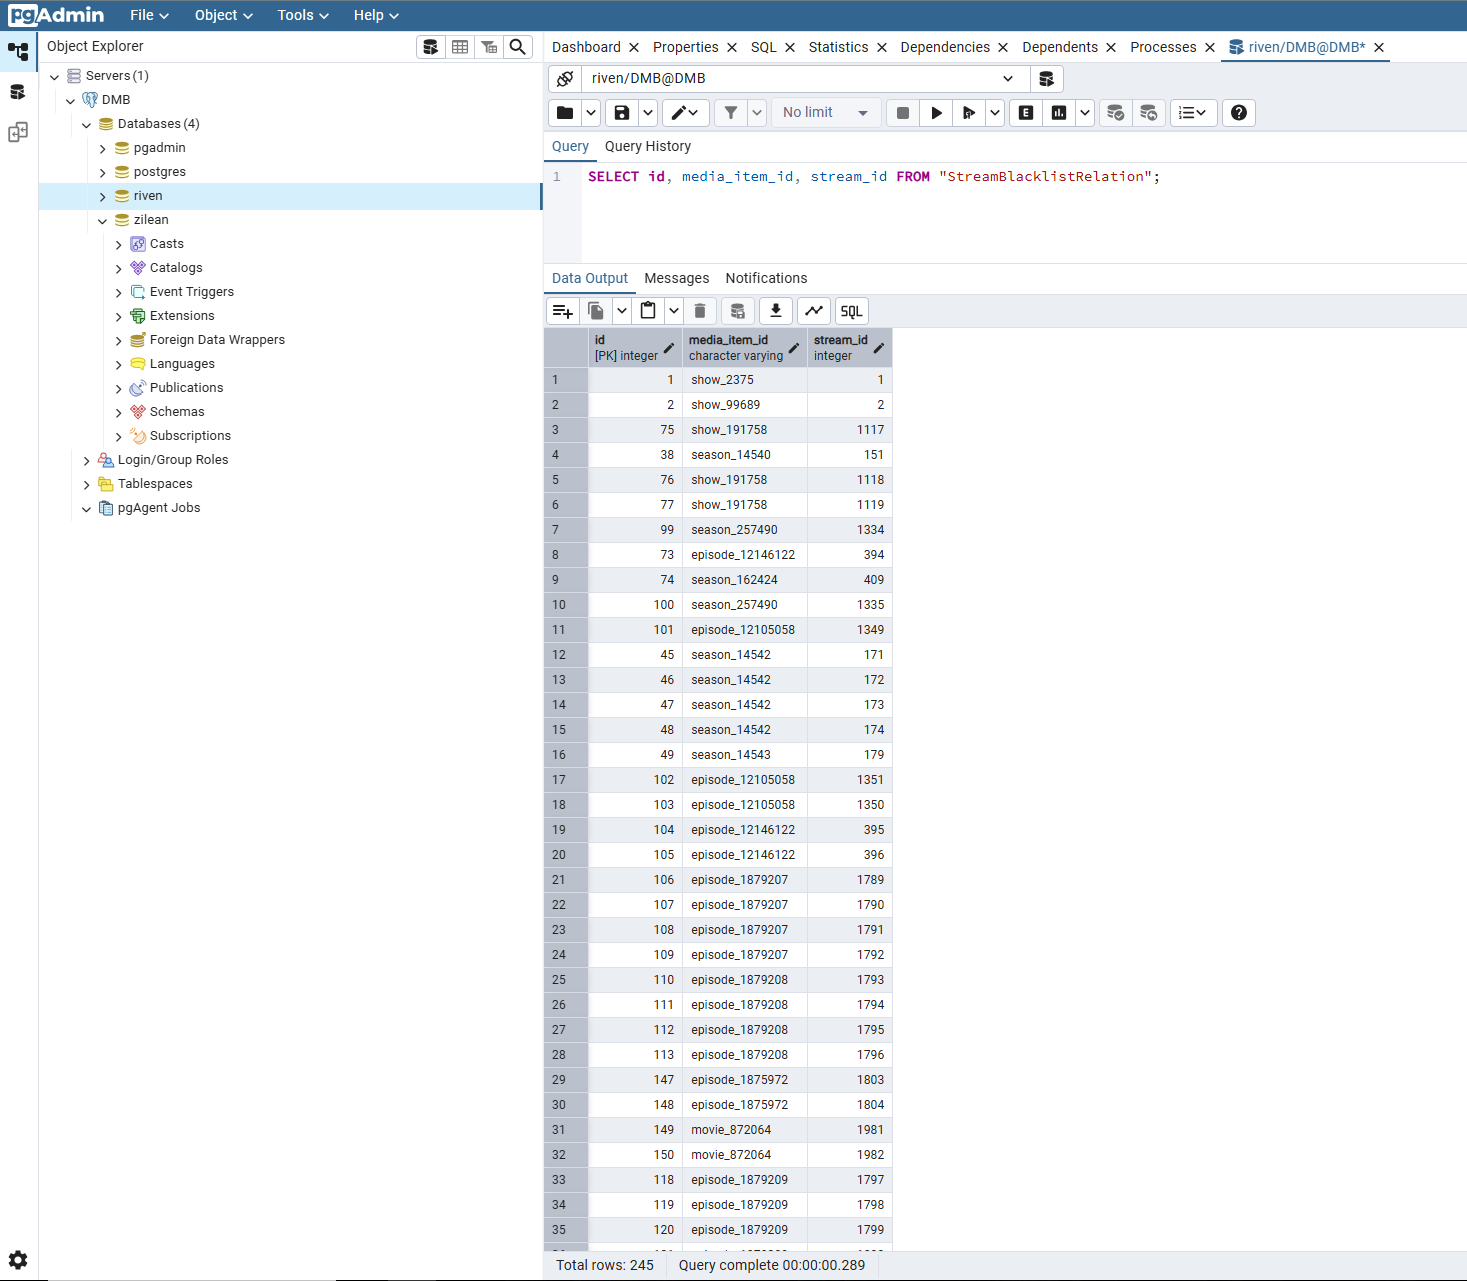Open the No limit rows dropdown

pos(827,113)
